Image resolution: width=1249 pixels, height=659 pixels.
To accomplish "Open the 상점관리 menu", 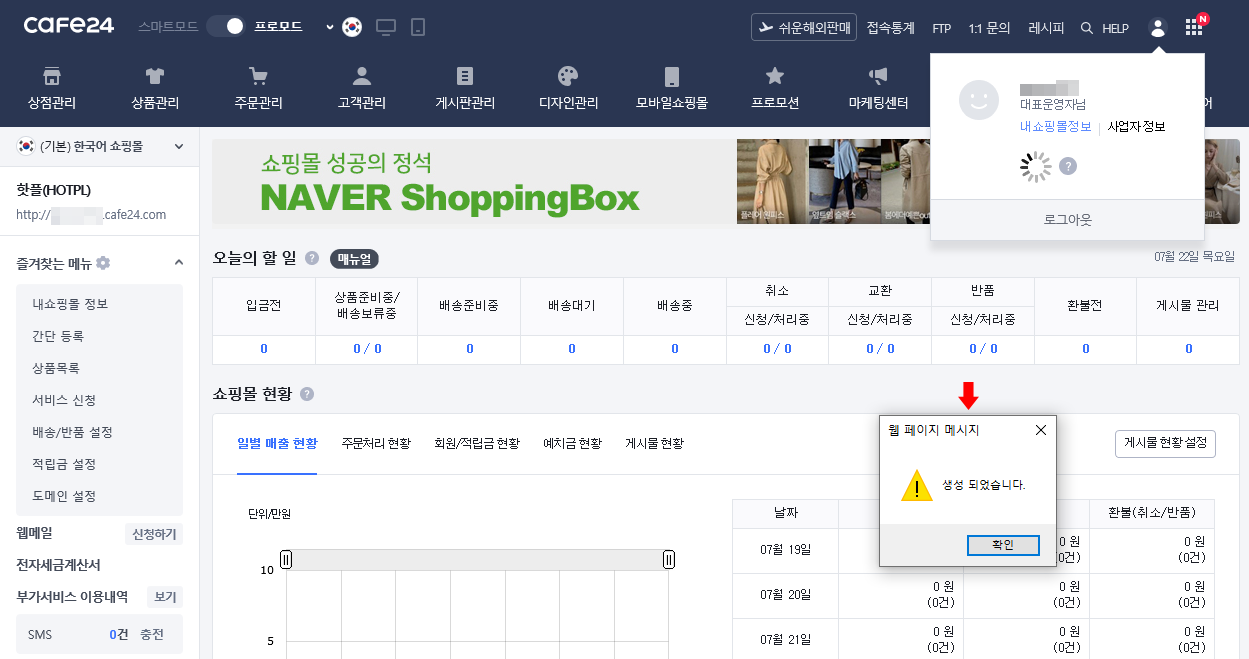I will pyautogui.click(x=52, y=88).
